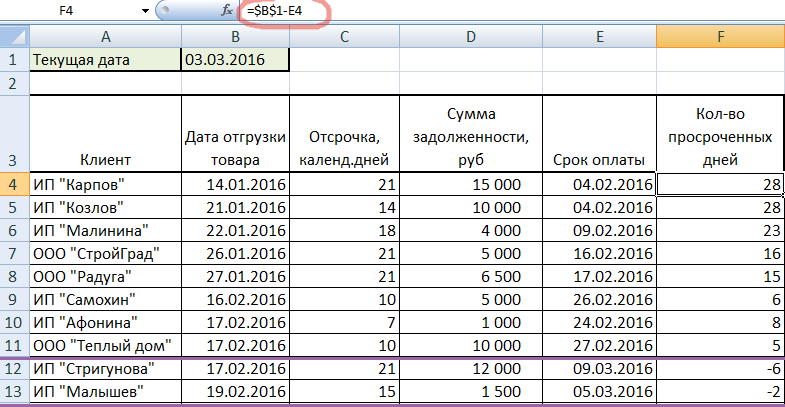Open the Name Box dropdown arrow
The height and width of the screenshot is (407, 785).
tap(146, 11)
